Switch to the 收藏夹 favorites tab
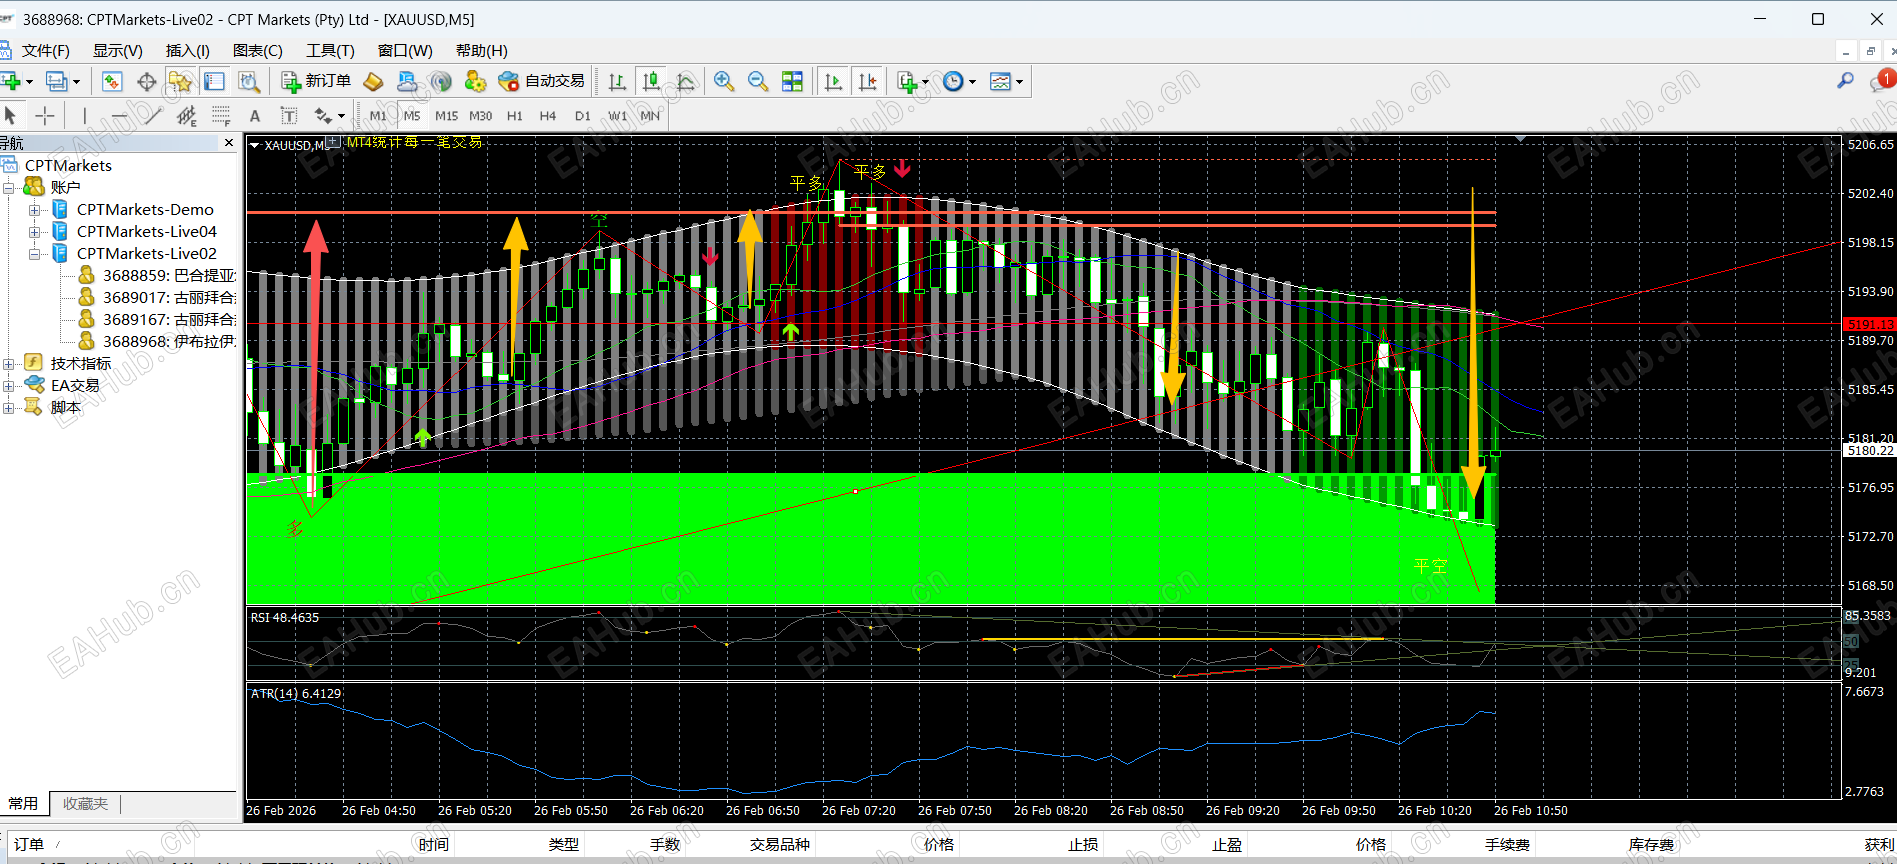Image resolution: width=1897 pixels, height=864 pixels. 85,803
